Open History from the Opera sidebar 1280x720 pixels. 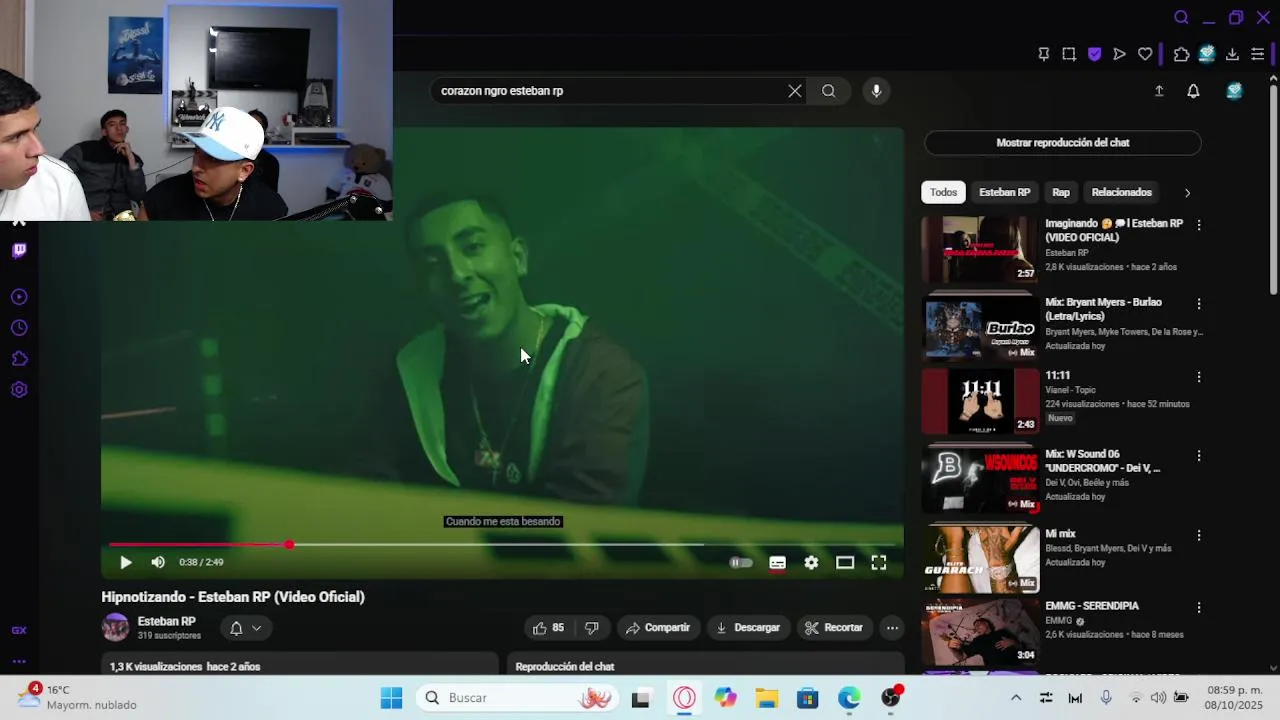click(x=19, y=328)
